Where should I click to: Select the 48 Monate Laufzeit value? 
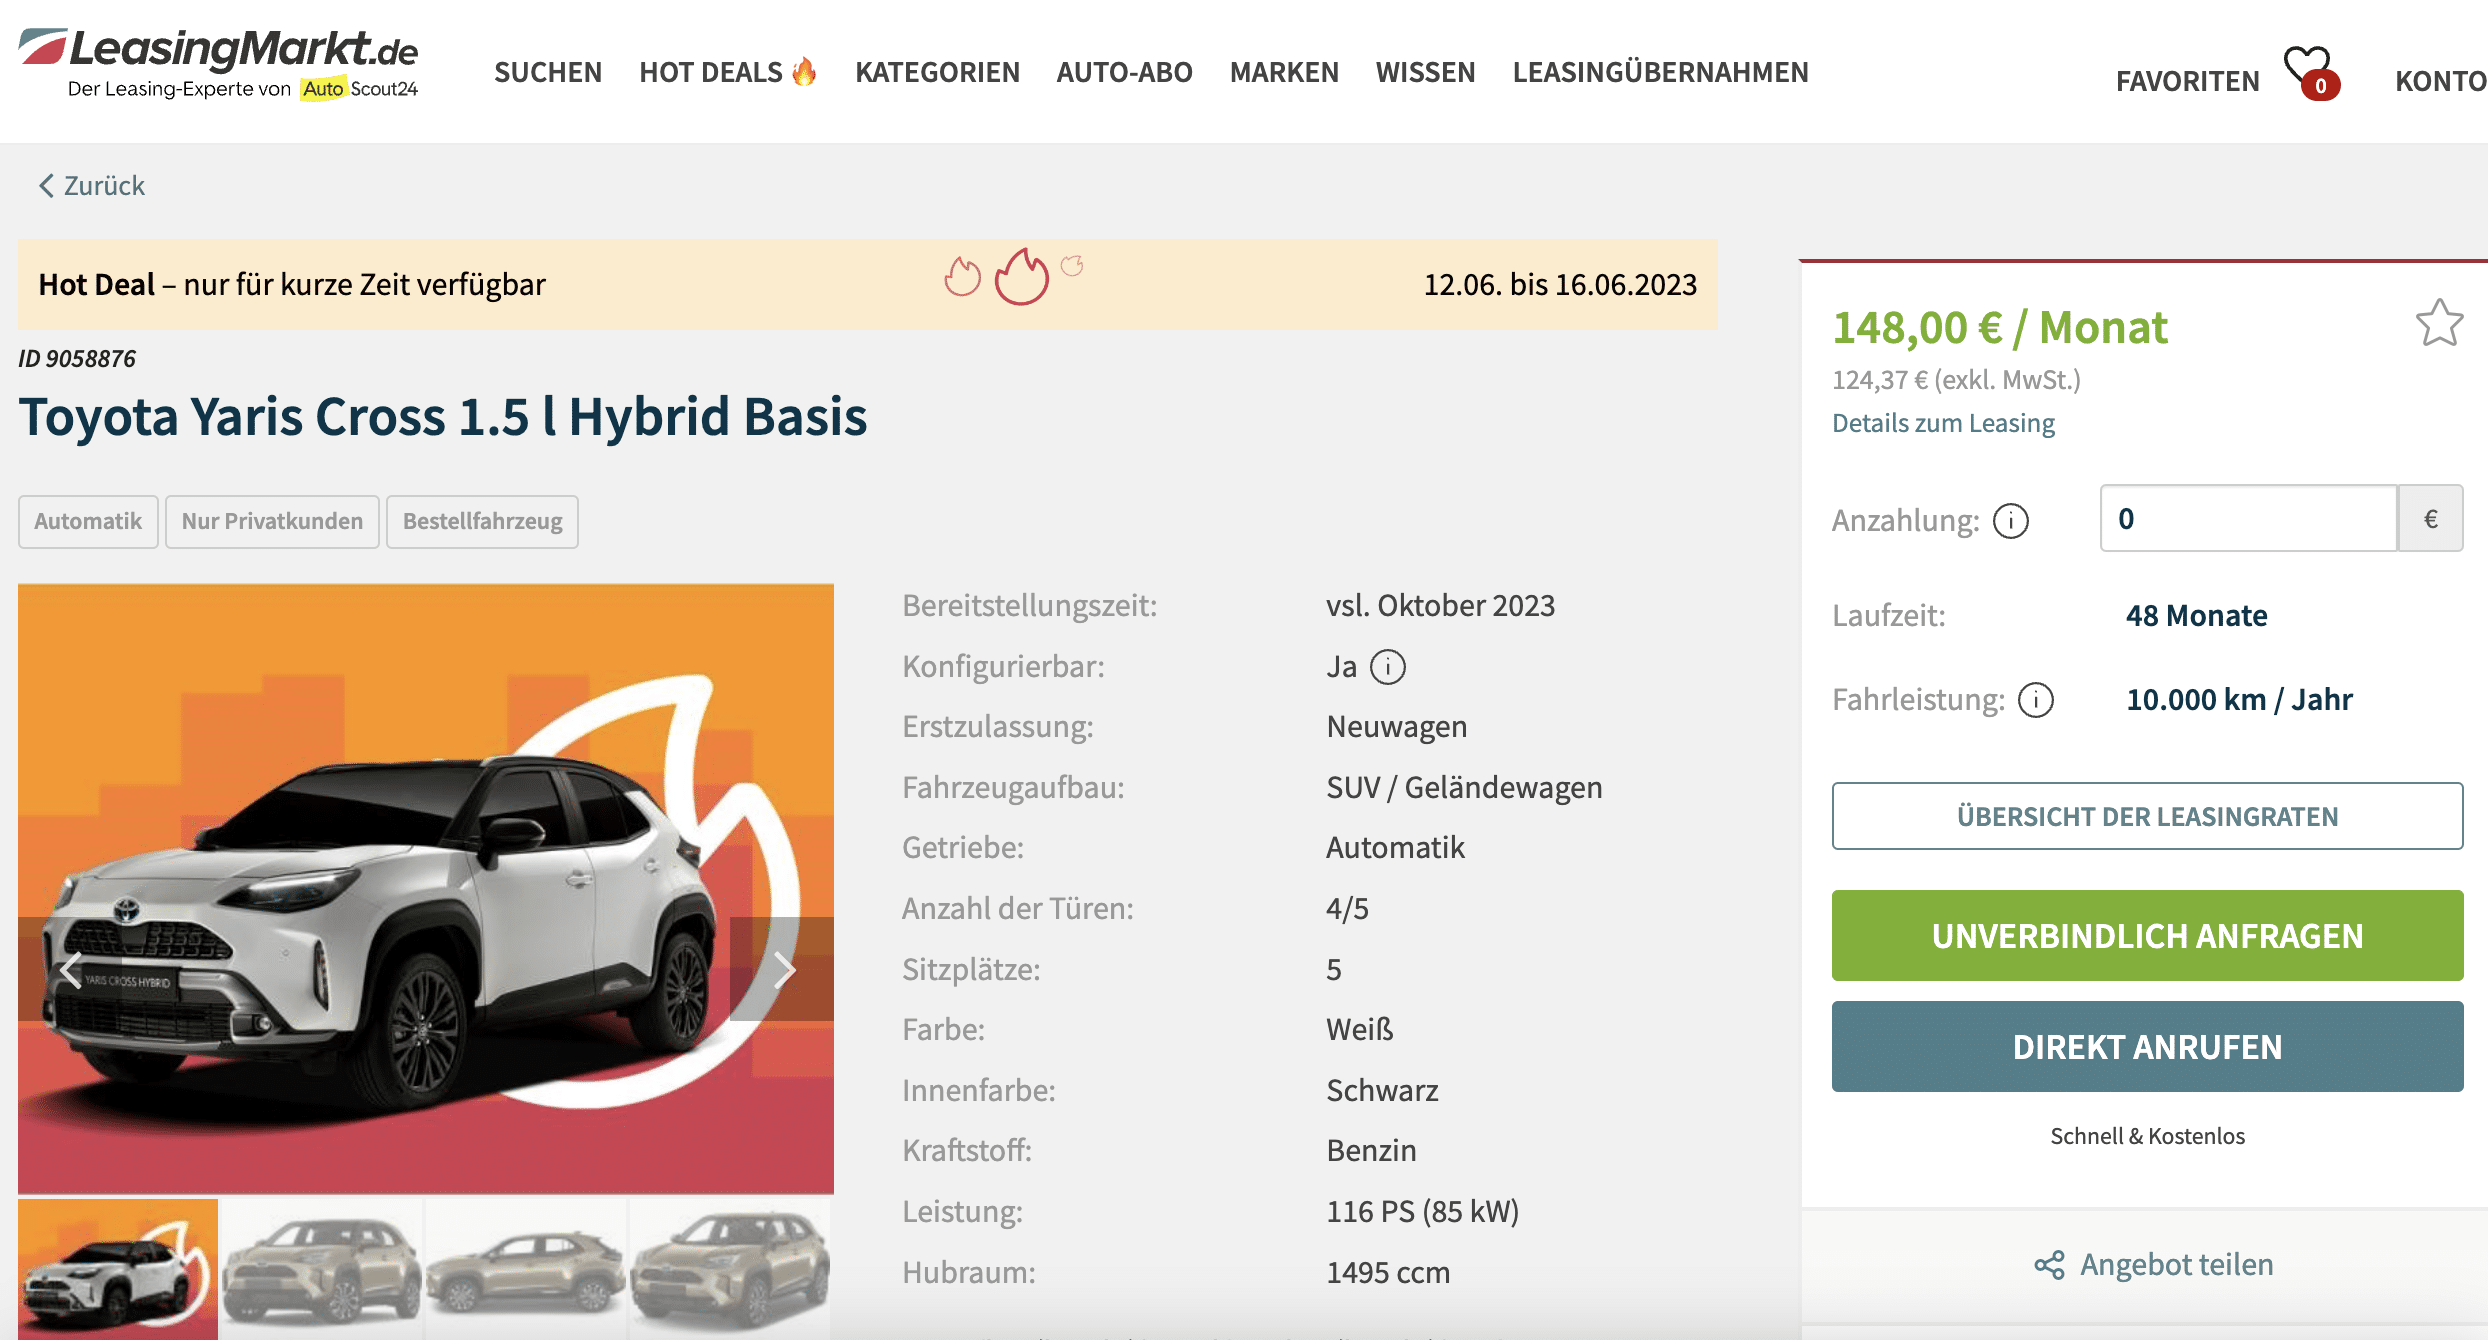(2196, 616)
